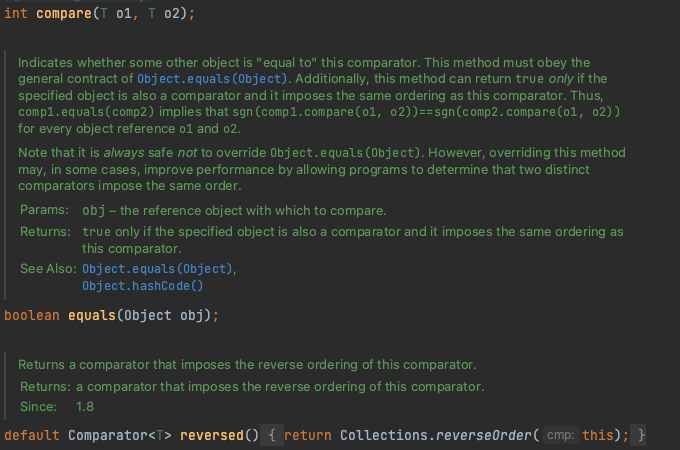Click the 'Params:' label in the doc
The height and width of the screenshot is (450, 680).
(44, 210)
